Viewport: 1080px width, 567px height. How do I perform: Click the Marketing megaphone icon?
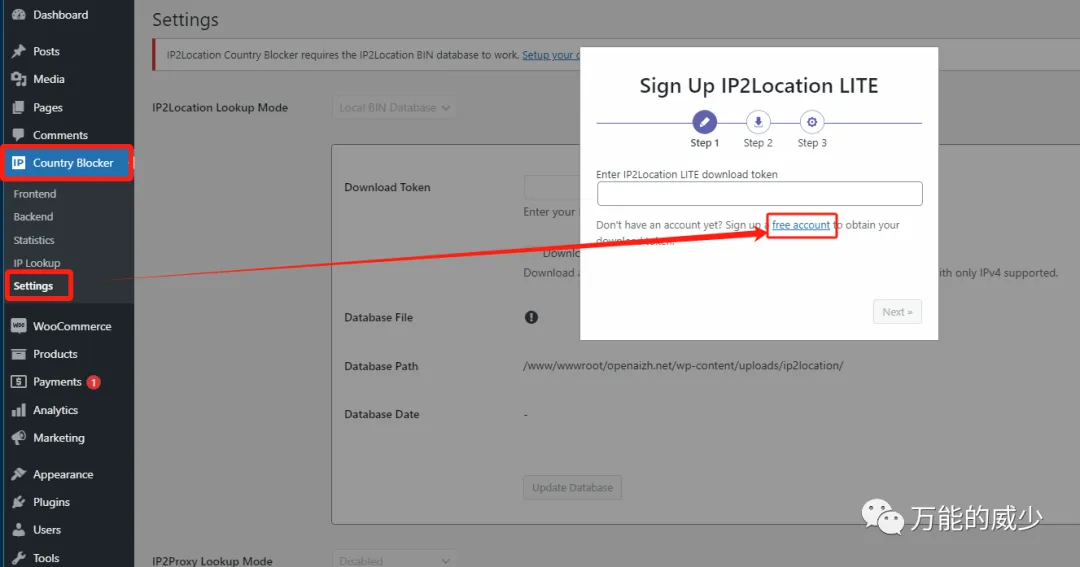tap(19, 437)
